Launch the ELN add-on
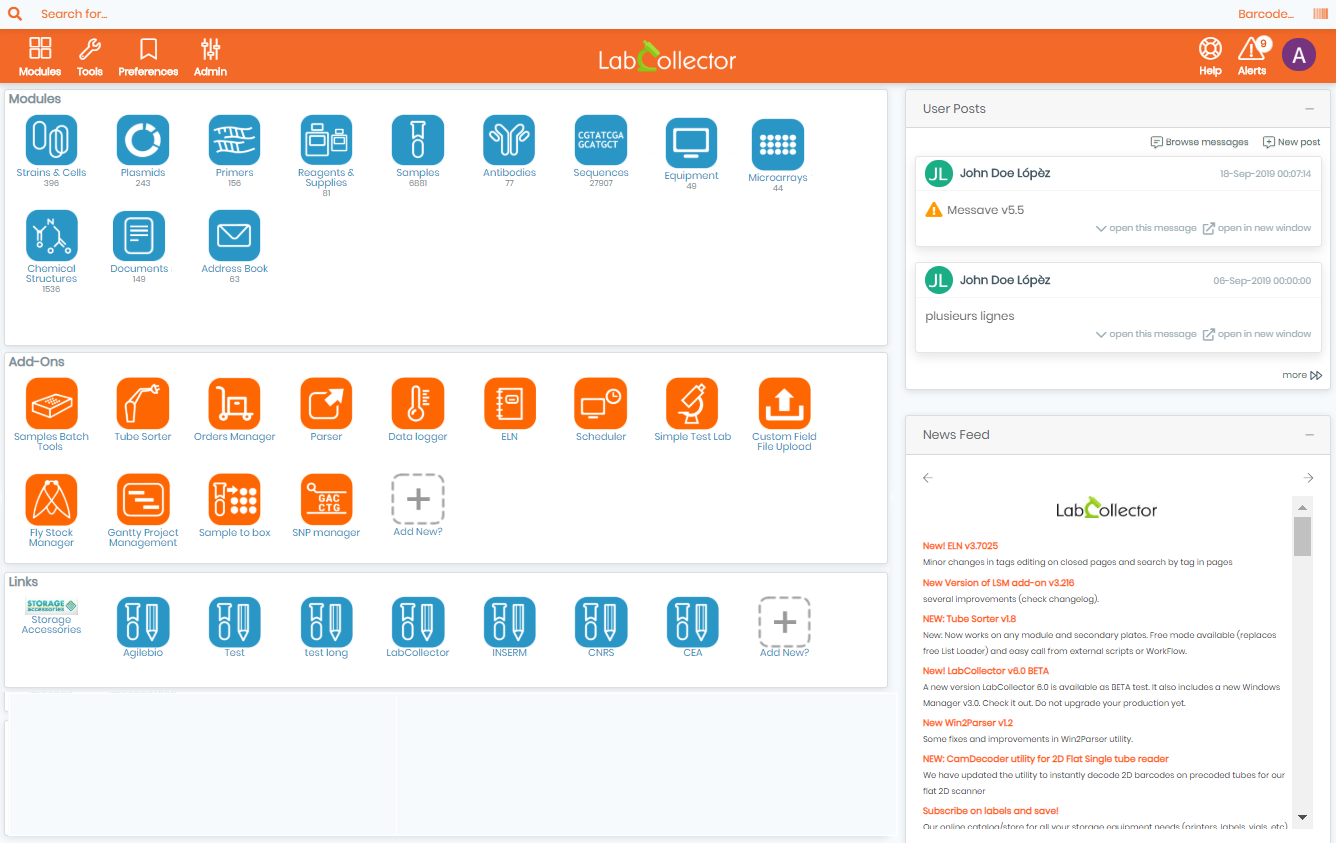The width and height of the screenshot is (1336, 843). pos(509,404)
